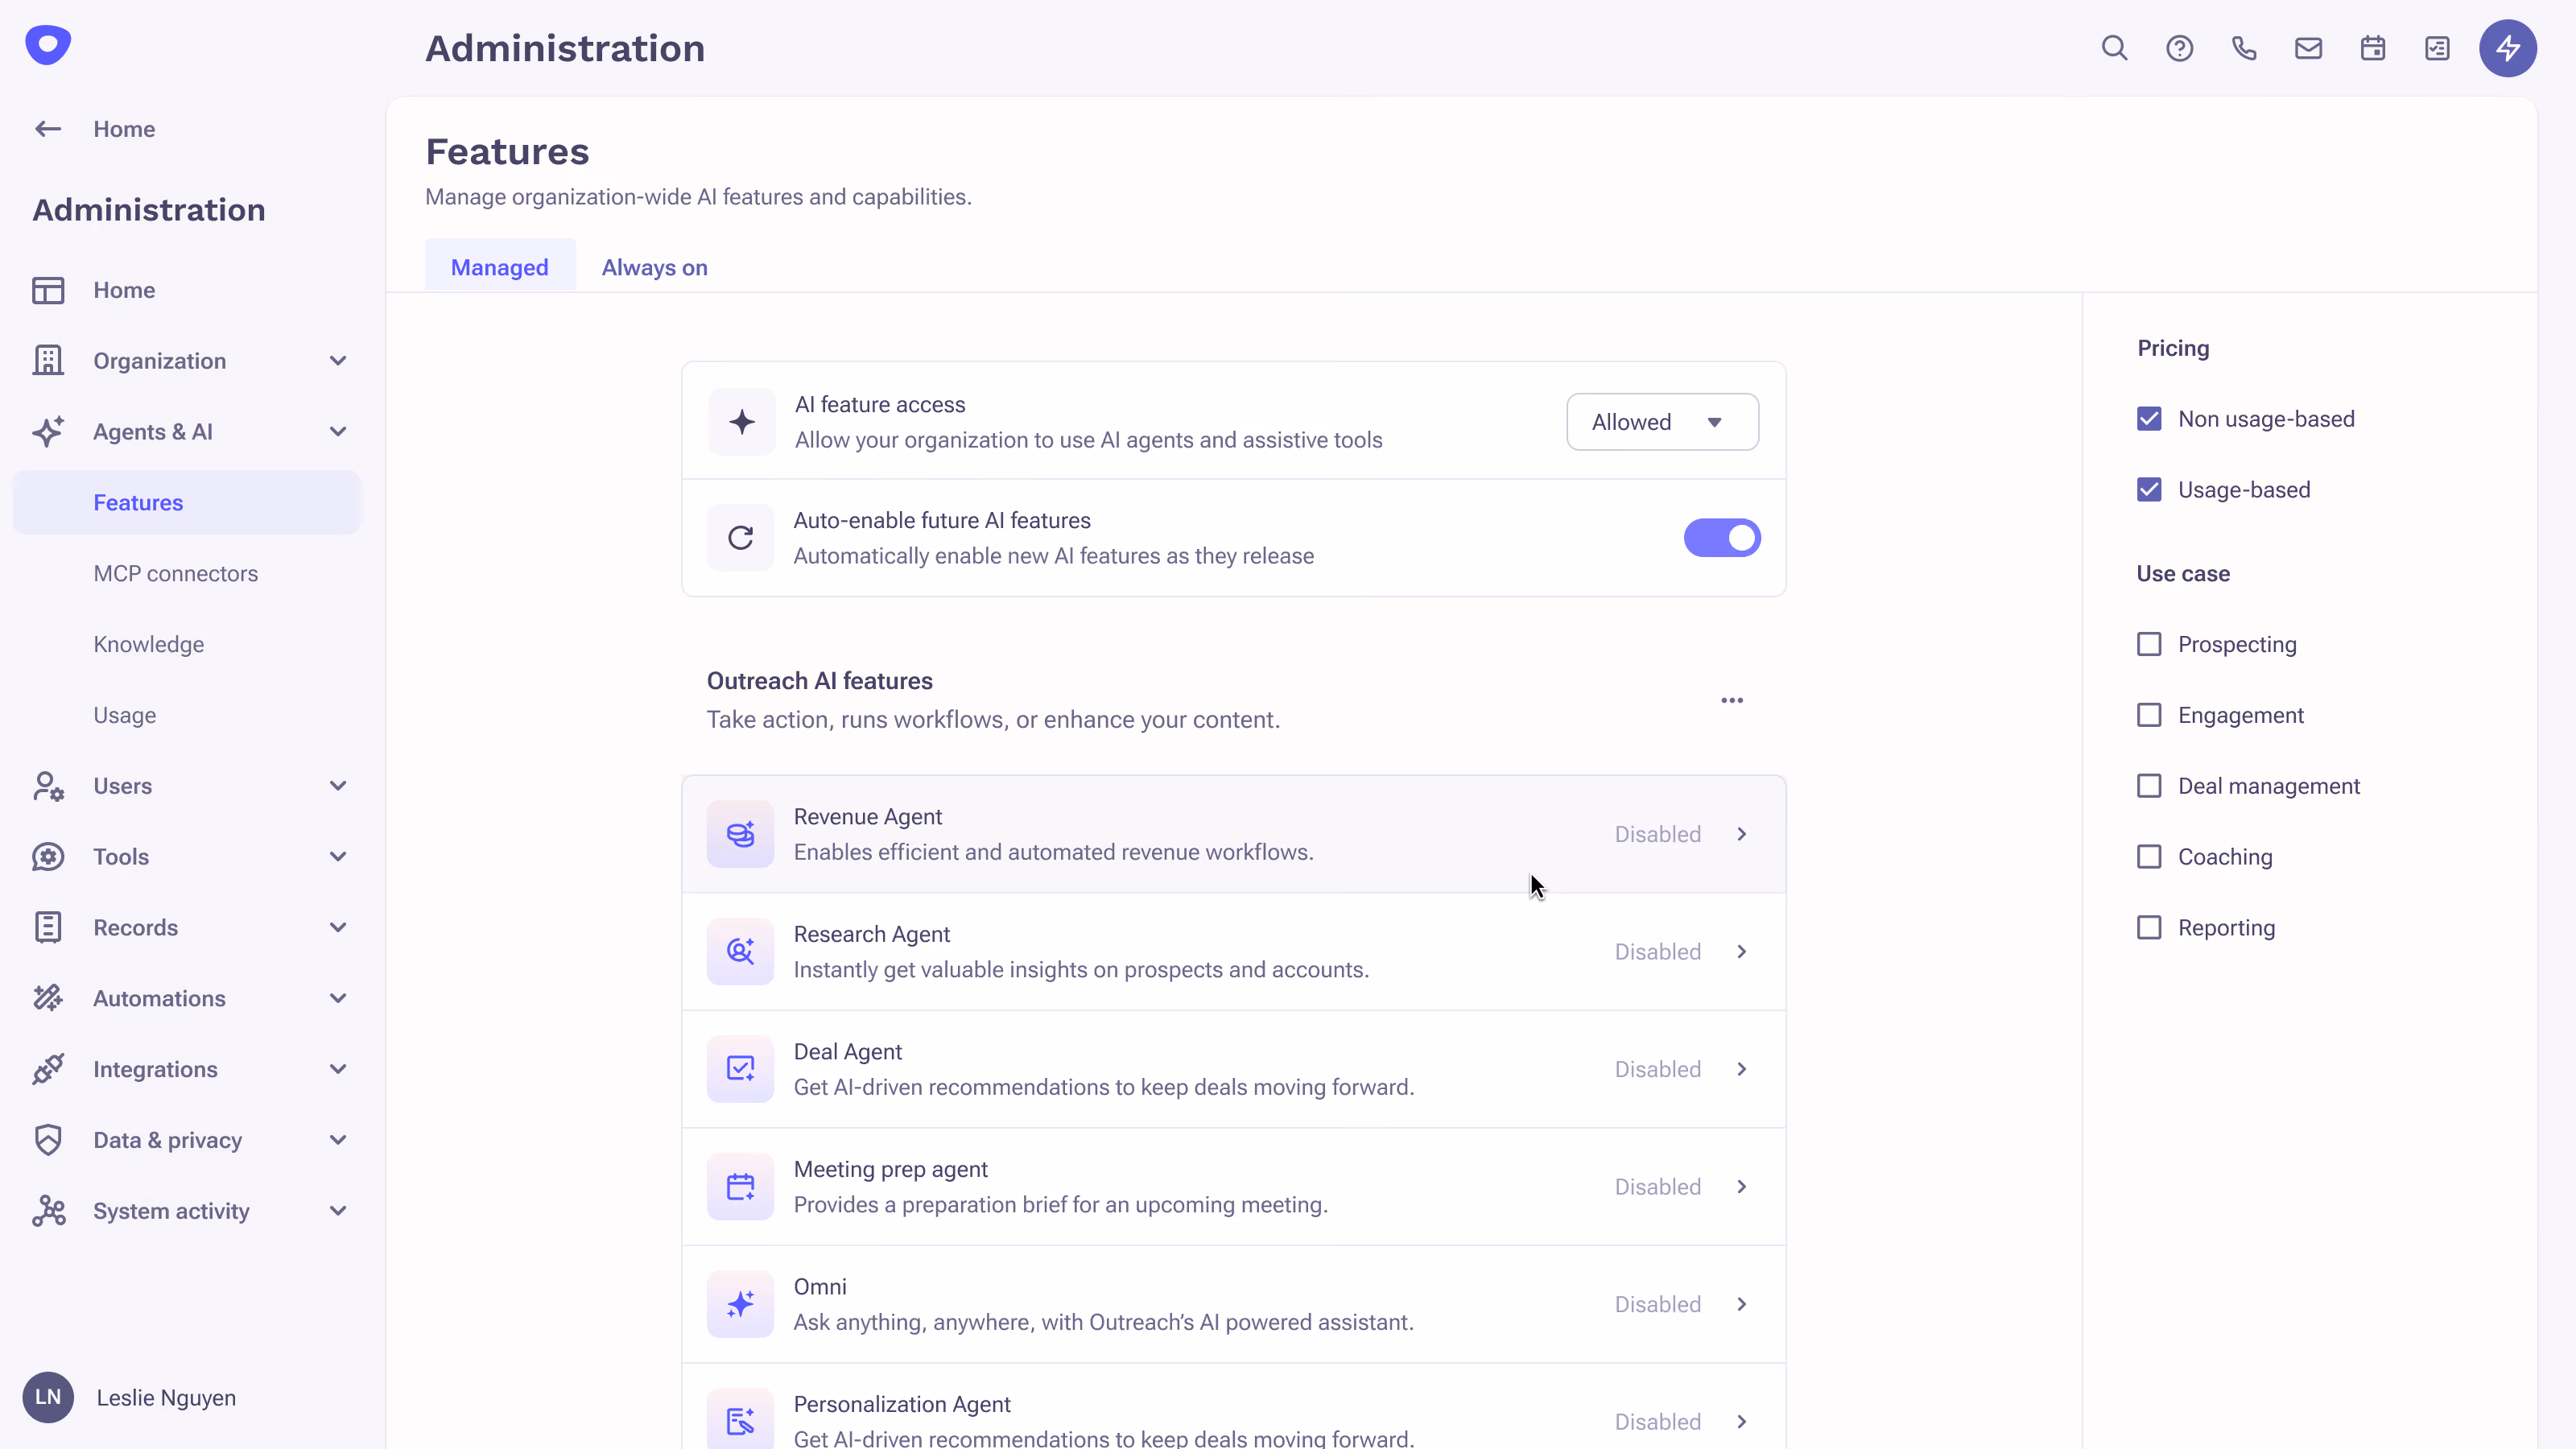Expand the Integrations section chevron
The height and width of the screenshot is (1449, 2576).
[x=338, y=1069]
